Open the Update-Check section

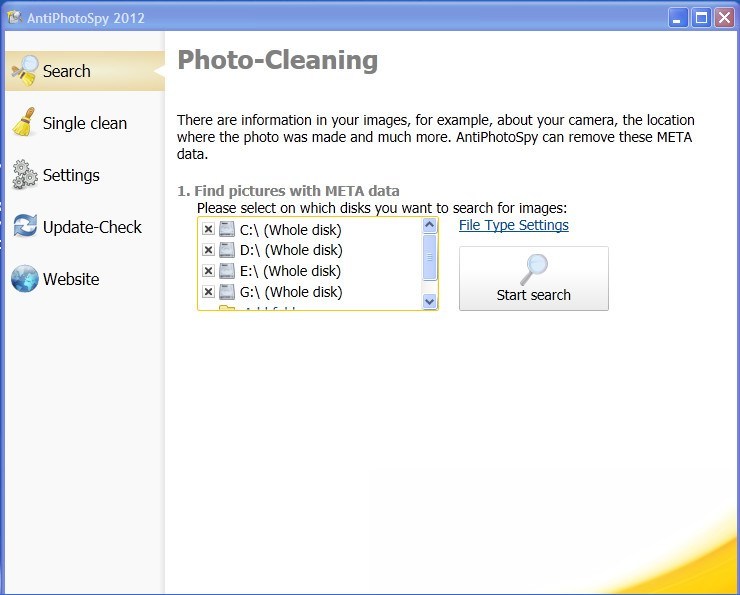point(85,226)
